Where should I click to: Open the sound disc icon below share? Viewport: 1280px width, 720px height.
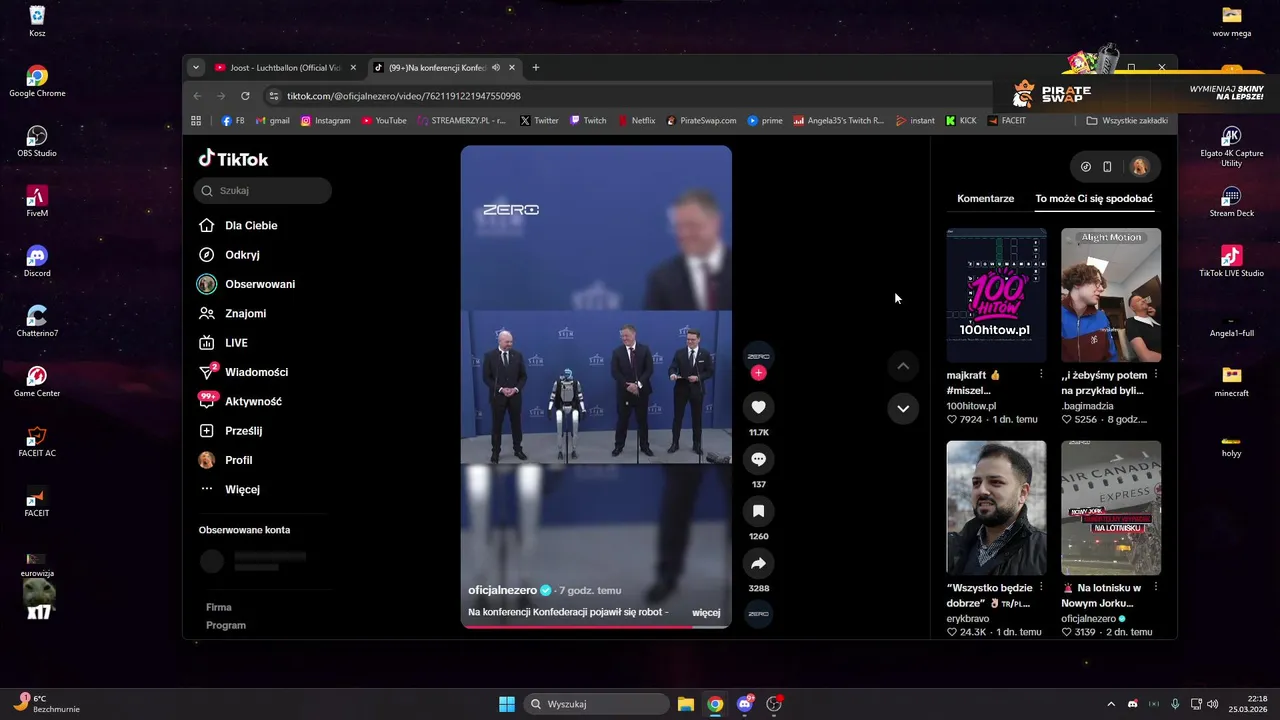[758, 613]
